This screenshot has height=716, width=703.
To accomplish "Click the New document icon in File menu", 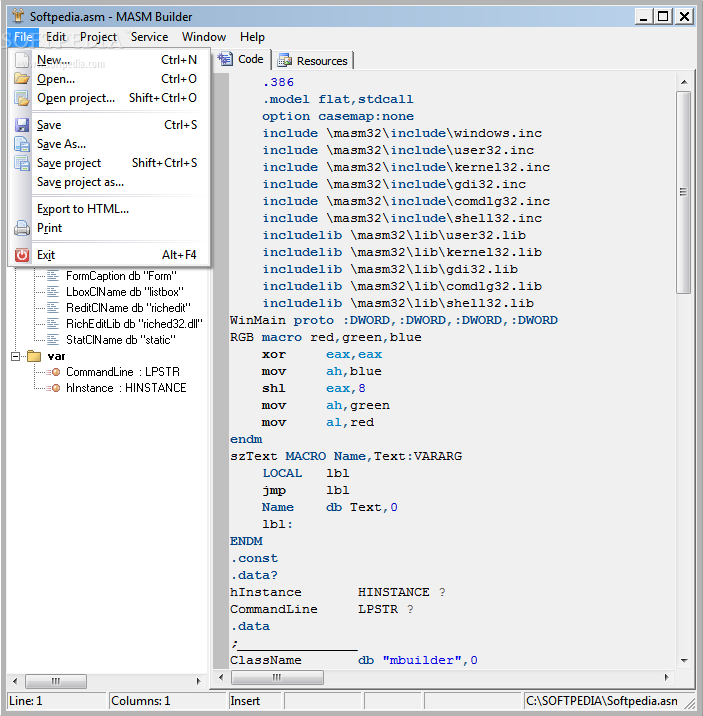I will coord(21,60).
